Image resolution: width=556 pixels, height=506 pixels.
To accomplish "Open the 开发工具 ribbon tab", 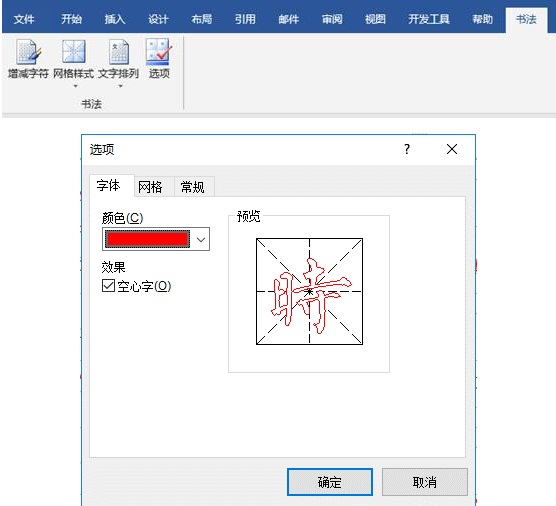I will point(429,19).
